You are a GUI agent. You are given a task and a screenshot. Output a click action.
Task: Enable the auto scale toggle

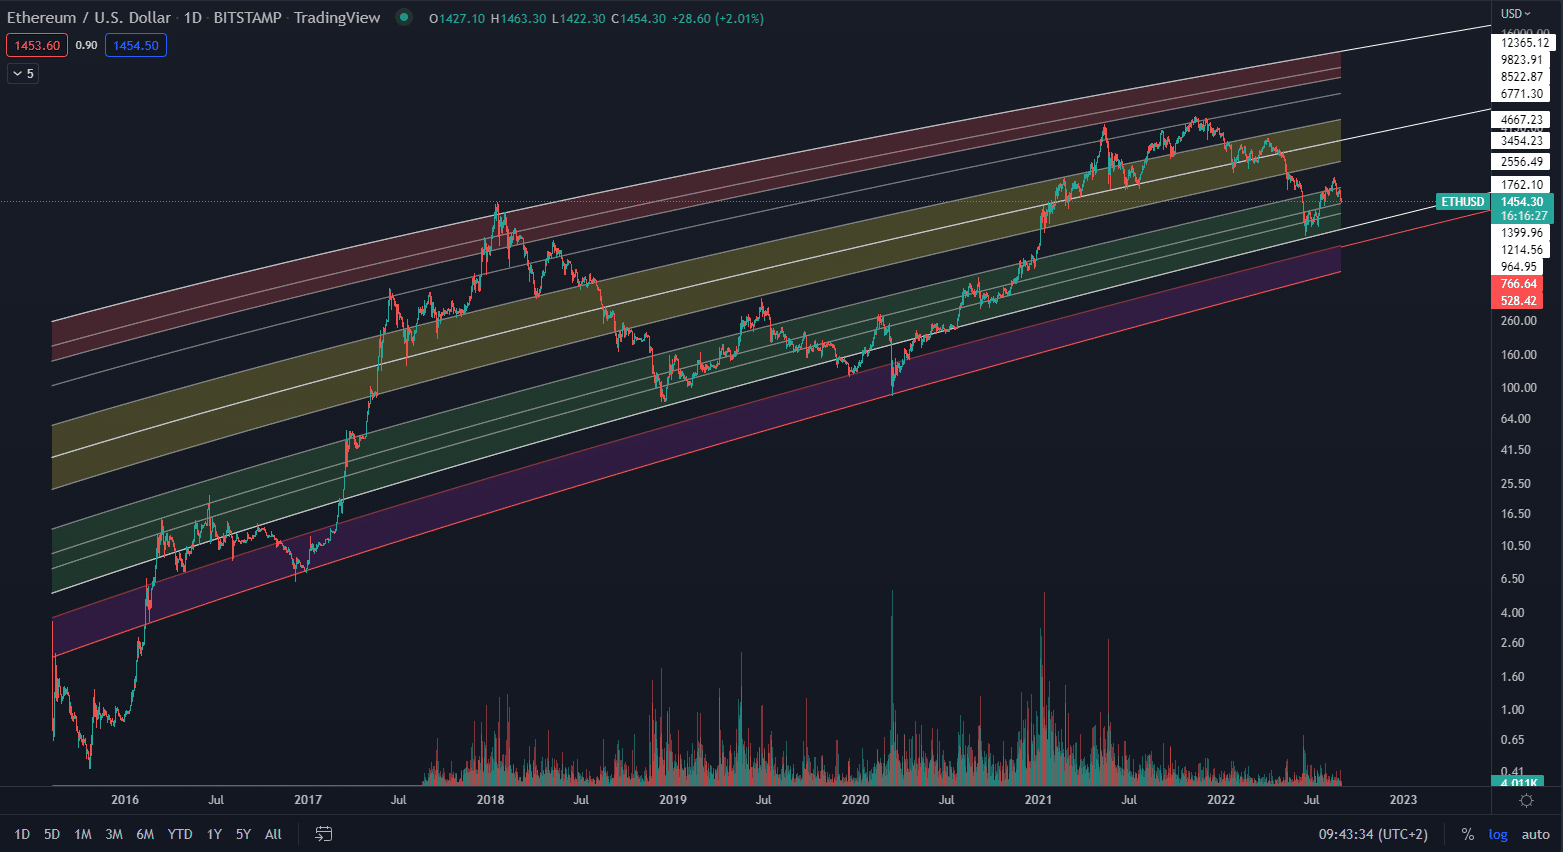(x=1535, y=834)
